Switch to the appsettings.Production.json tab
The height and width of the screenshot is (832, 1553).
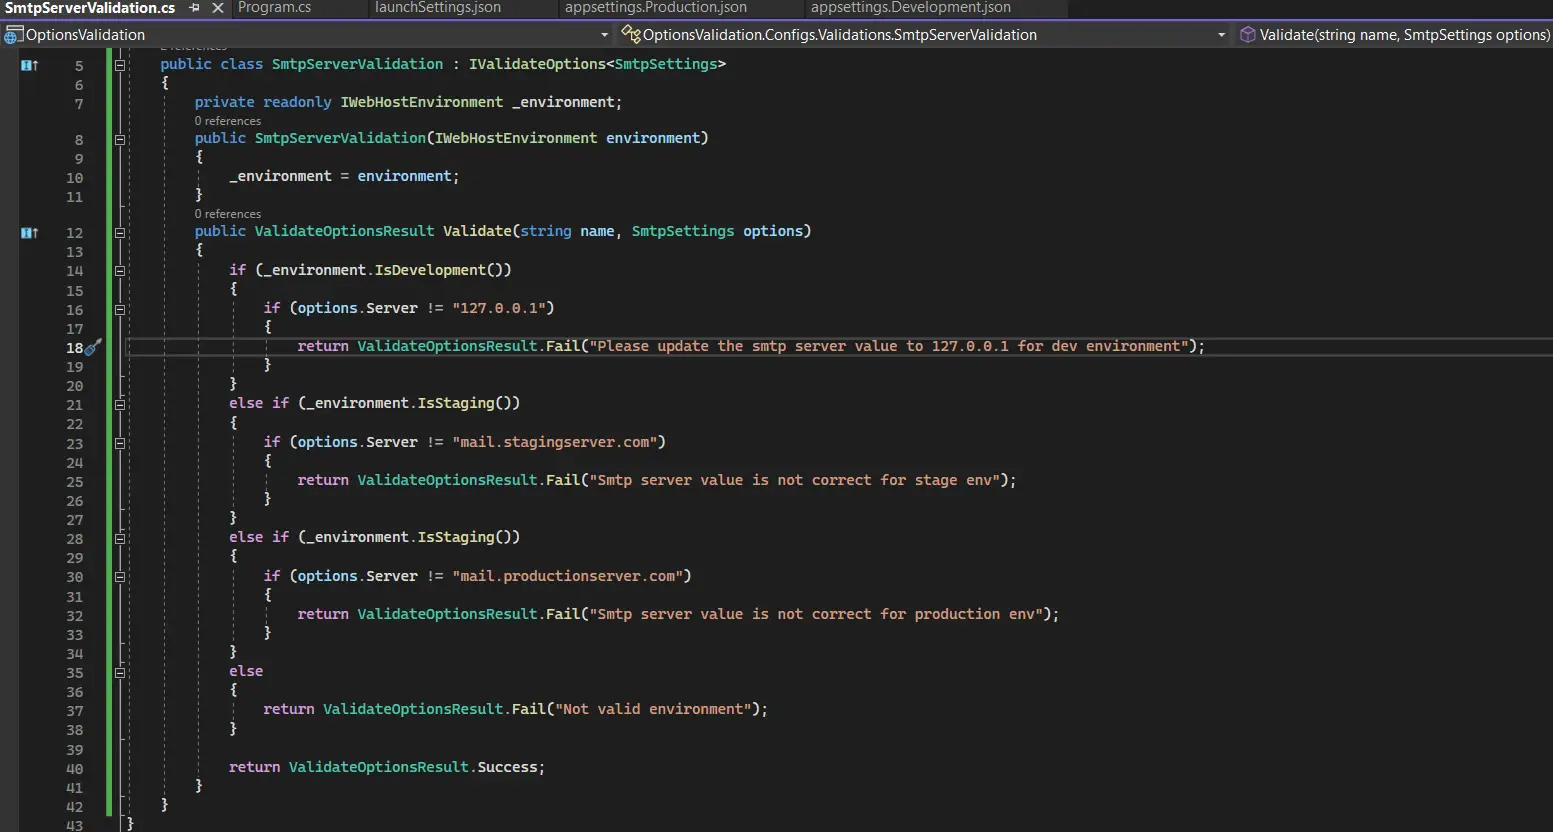click(x=655, y=8)
